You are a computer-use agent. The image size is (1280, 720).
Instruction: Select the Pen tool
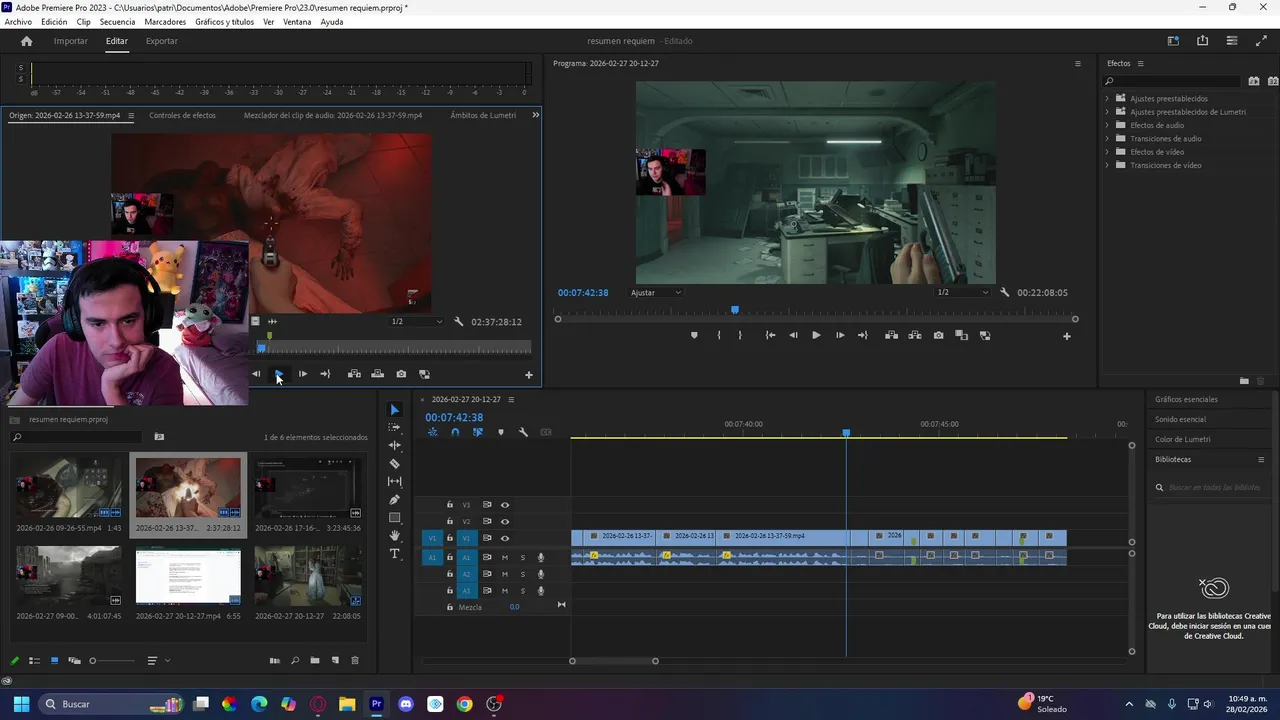(x=394, y=500)
